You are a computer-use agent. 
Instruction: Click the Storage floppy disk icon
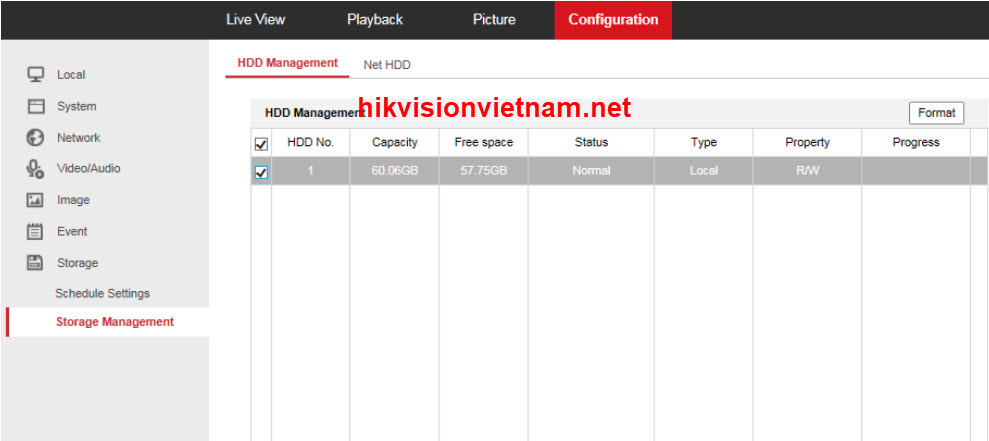35,262
